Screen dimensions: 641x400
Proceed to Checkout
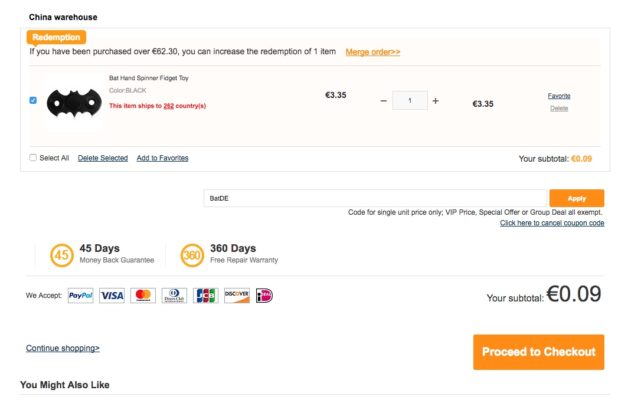[x=539, y=352]
